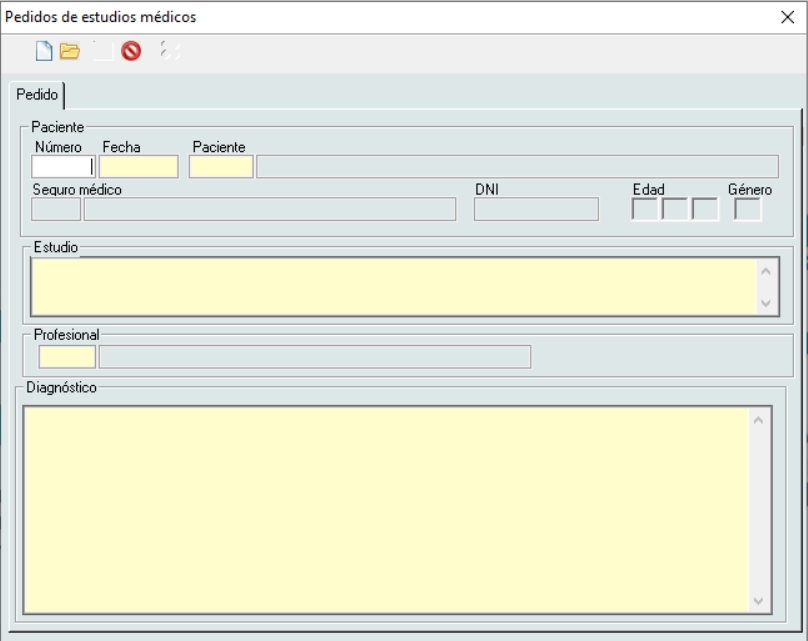Click the Género box
The width and height of the screenshot is (808, 641).
click(748, 209)
